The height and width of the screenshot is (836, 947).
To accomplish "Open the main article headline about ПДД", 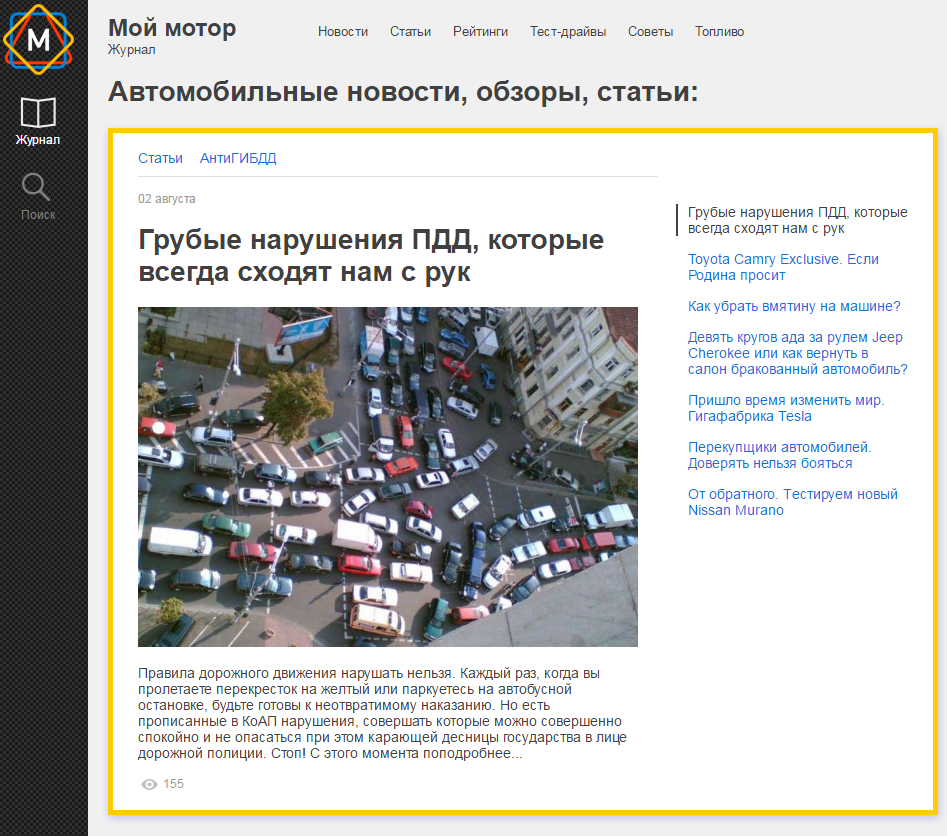I will click(370, 256).
